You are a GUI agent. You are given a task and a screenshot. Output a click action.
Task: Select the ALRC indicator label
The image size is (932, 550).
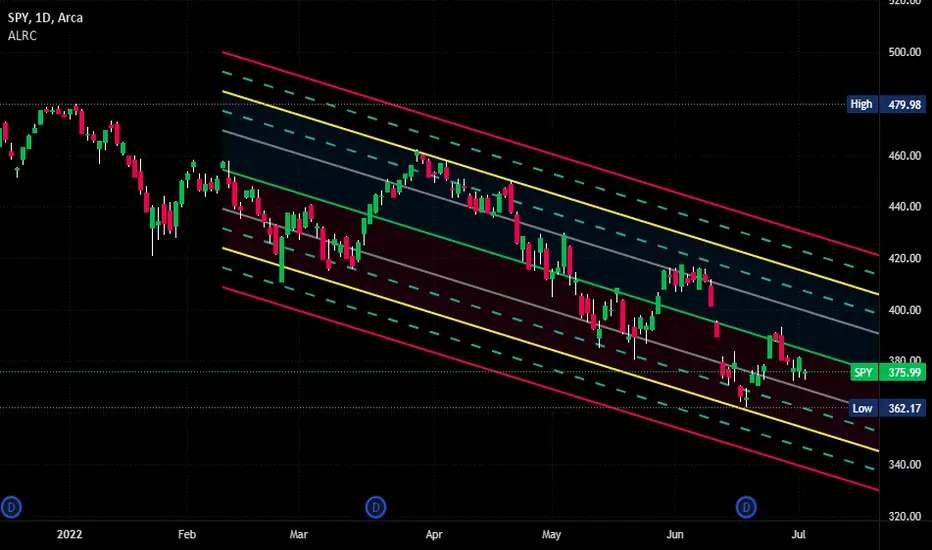click(x=22, y=36)
